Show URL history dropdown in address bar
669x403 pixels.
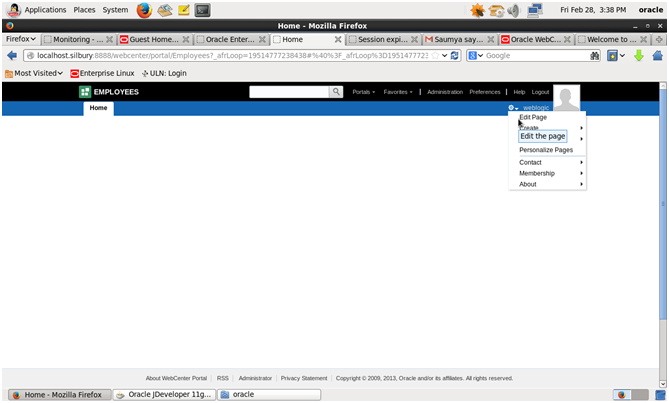(x=445, y=55)
